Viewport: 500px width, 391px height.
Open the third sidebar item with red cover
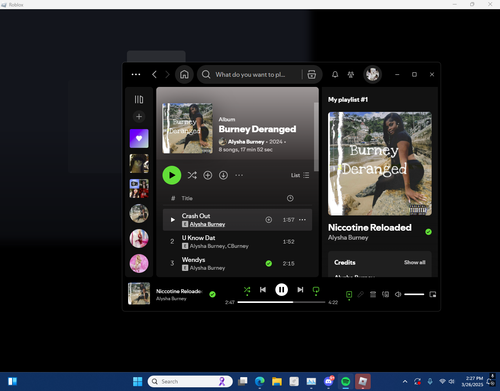(139, 188)
